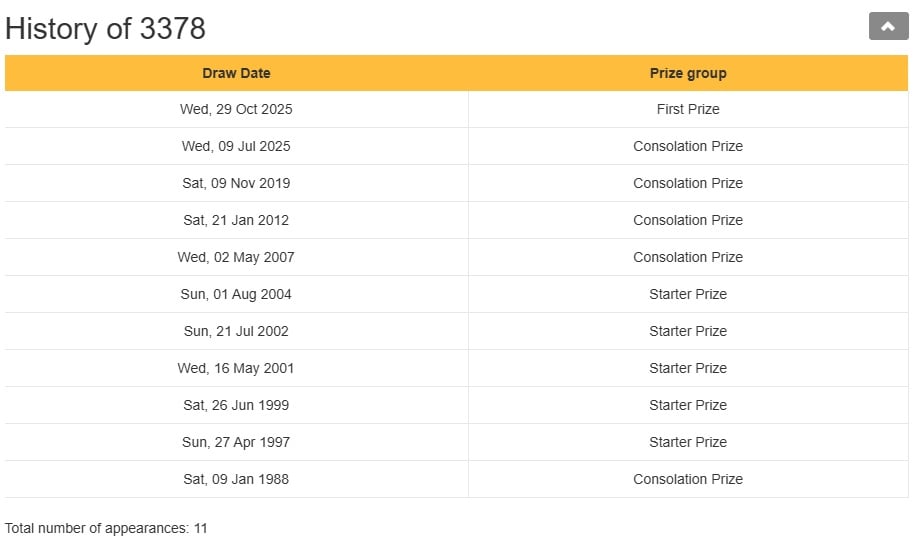Click Consolation Prize for 09 Jan 1988

pyautogui.click(x=688, y=479)
